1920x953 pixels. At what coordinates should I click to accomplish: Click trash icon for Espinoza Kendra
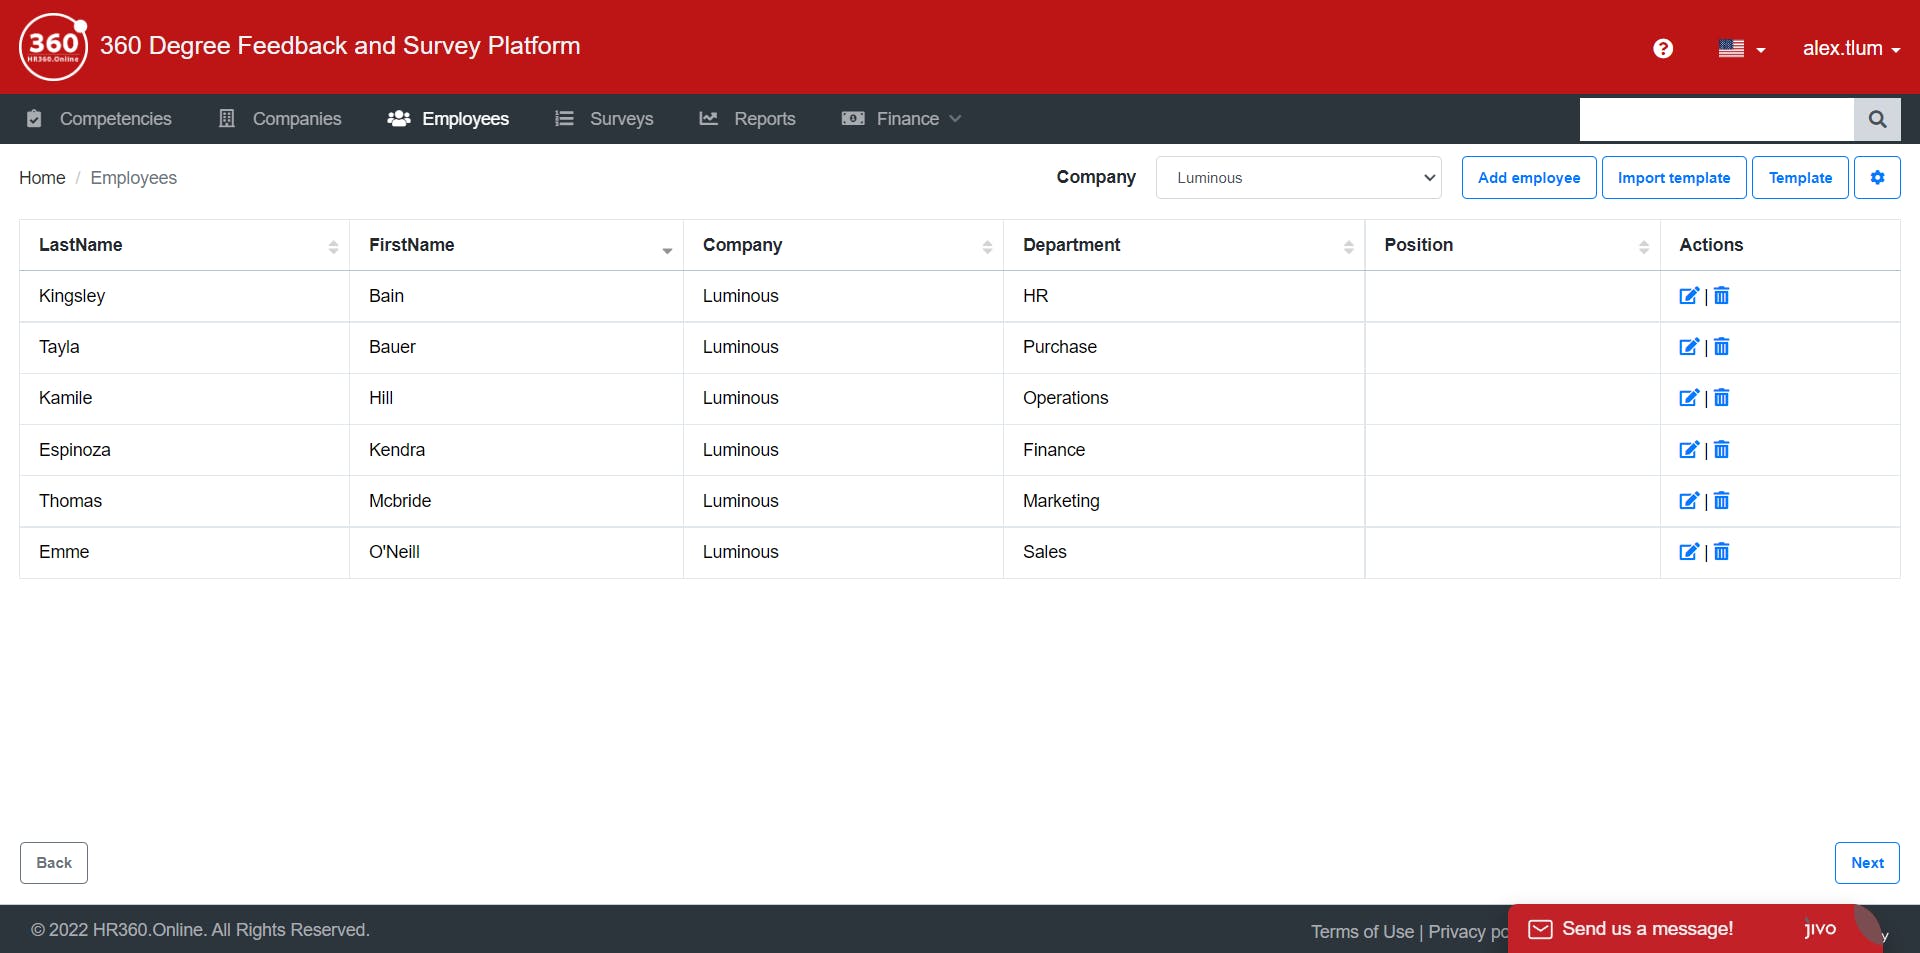(x=1721, y=450)
